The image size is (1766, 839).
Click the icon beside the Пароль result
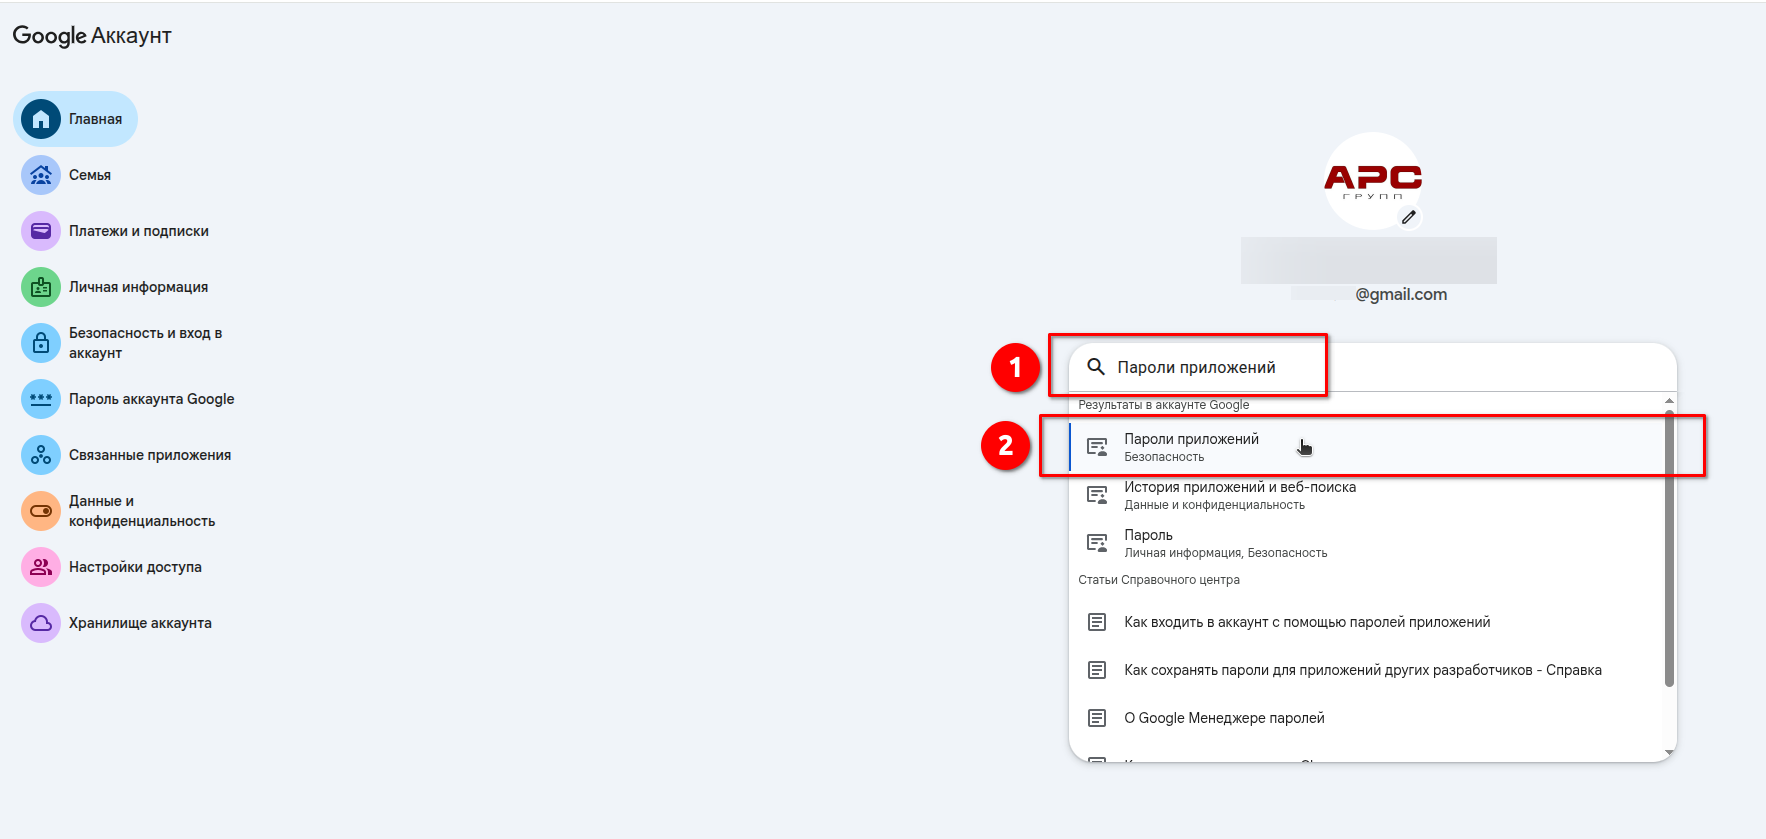tap(1097, 543)
